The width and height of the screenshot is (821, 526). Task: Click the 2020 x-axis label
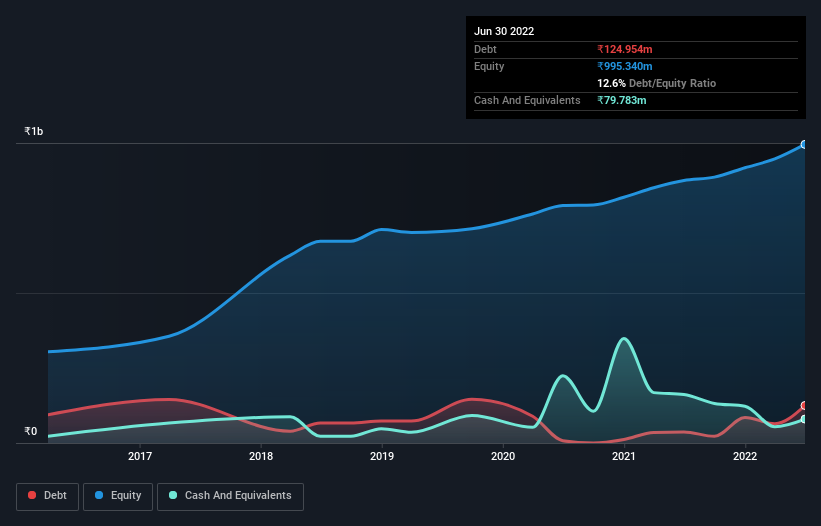pos(503,456)
